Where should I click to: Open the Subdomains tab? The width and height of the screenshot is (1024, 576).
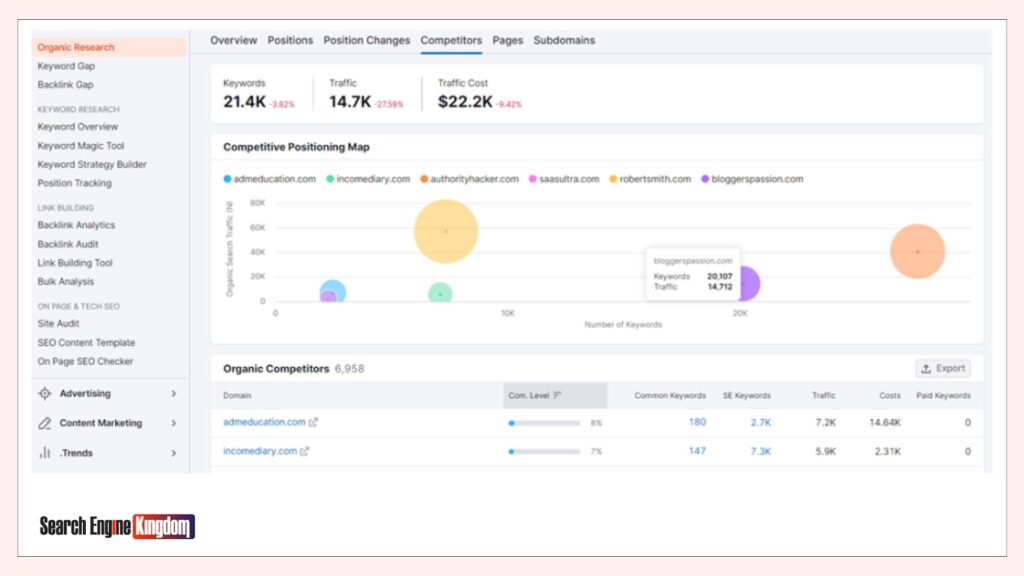click(564, 40)
